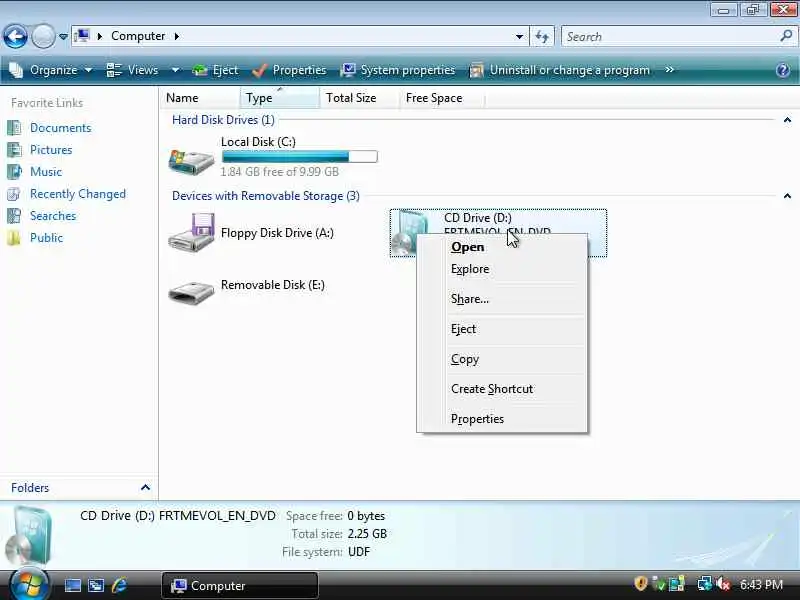800x600 pixels.
Task: Open Searches favorite link
Action: click(x=53, y=216)
